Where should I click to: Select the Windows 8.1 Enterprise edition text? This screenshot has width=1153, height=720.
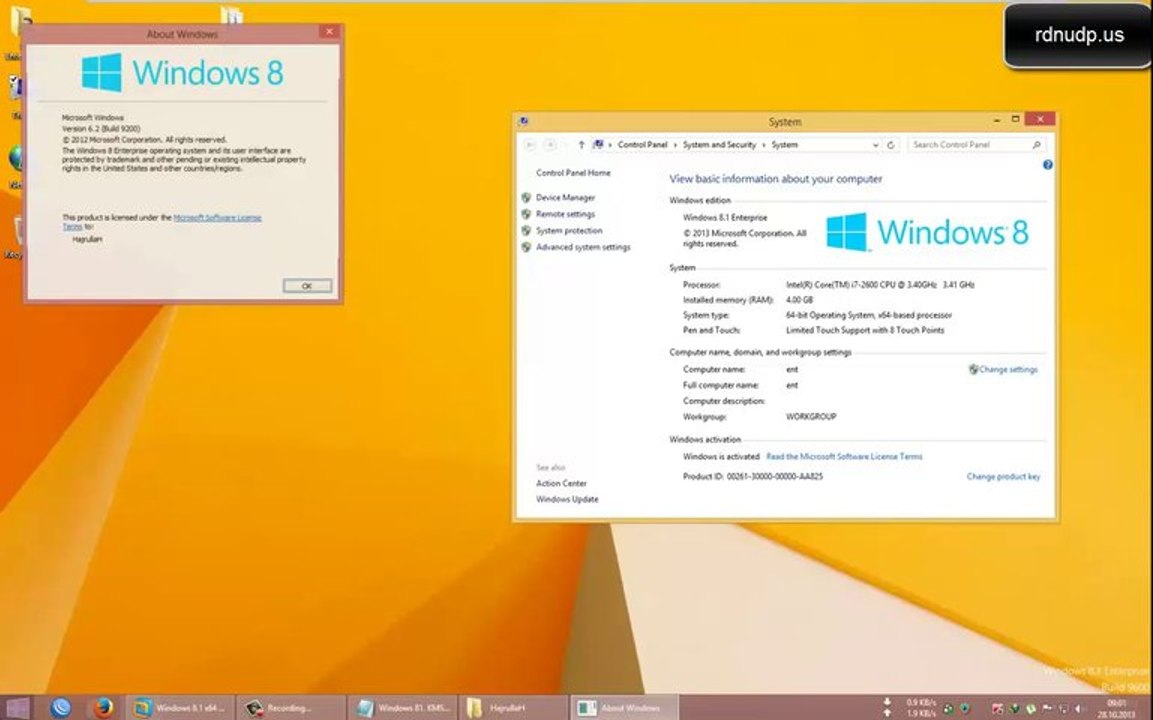tap(725, 218)
